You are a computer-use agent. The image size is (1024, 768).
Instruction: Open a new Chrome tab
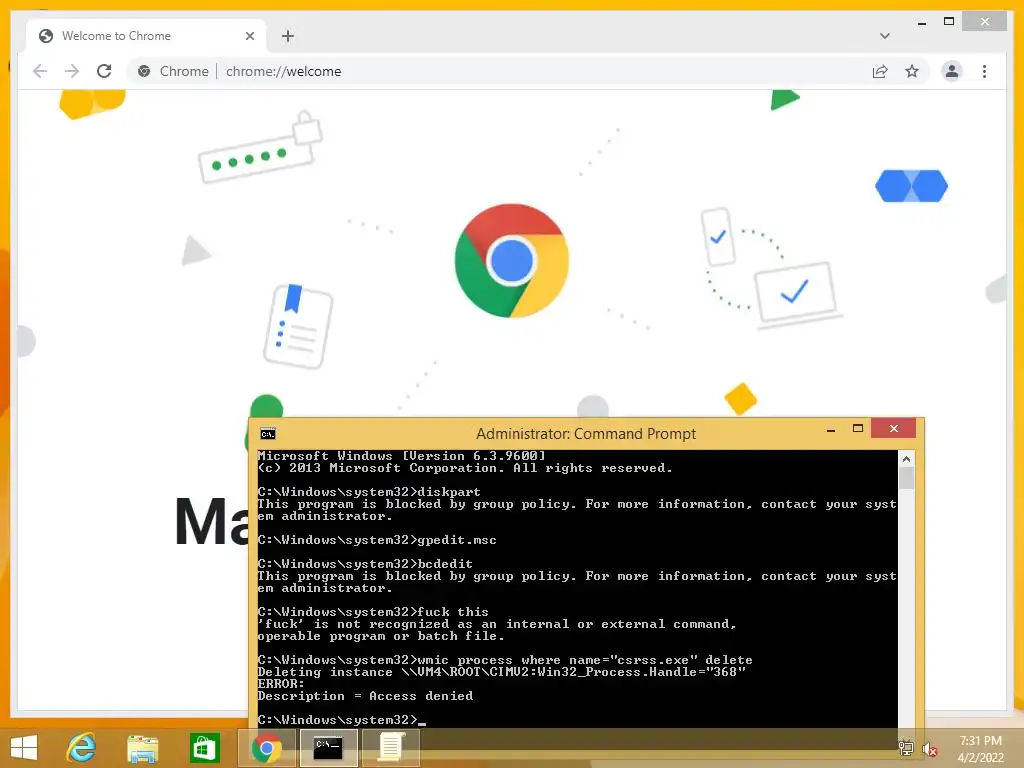click(x=287, y=36)
